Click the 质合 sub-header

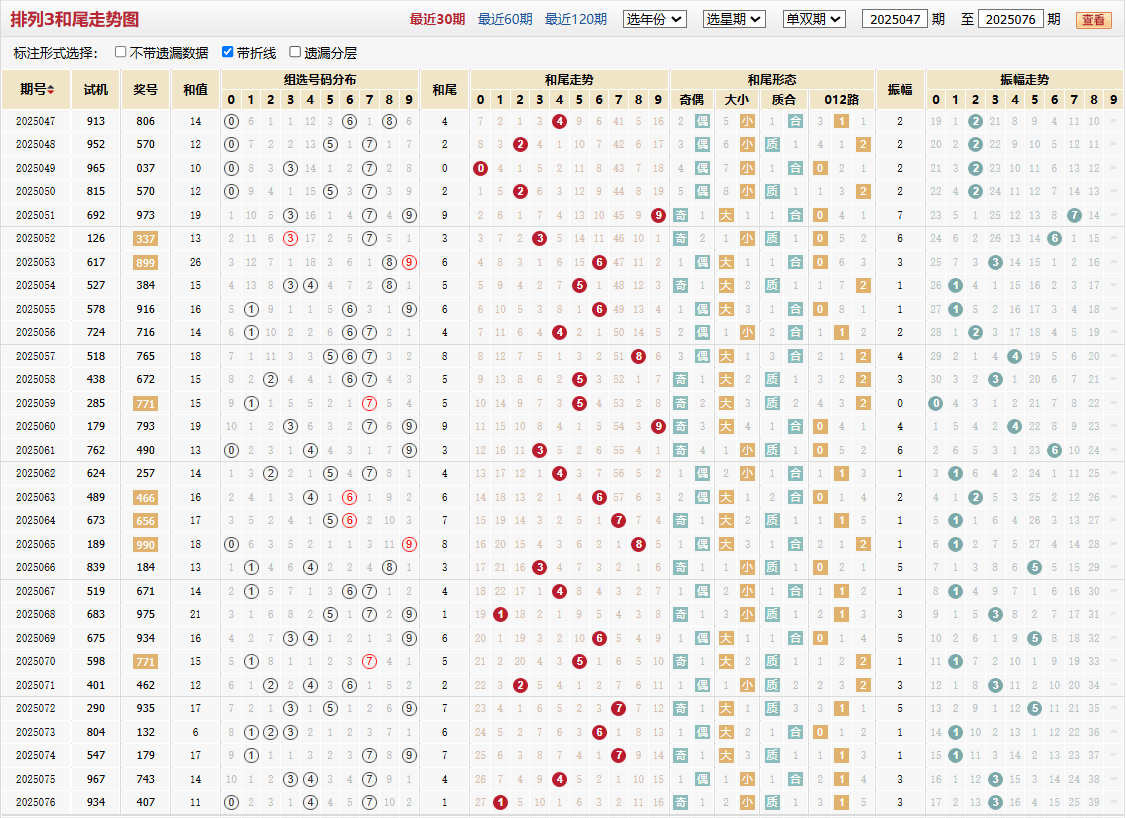(x=783, y=100)
